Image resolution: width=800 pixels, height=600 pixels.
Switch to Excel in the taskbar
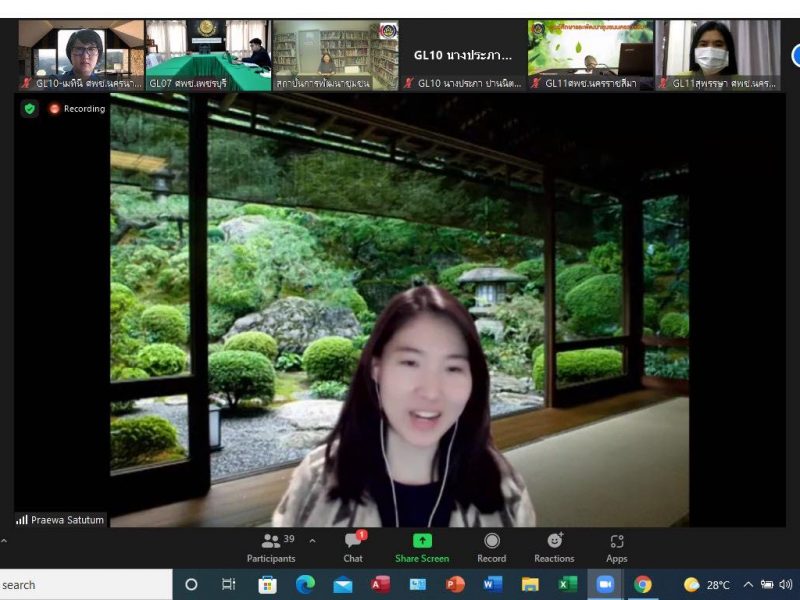pyautogui.click(x=567, y=585)
